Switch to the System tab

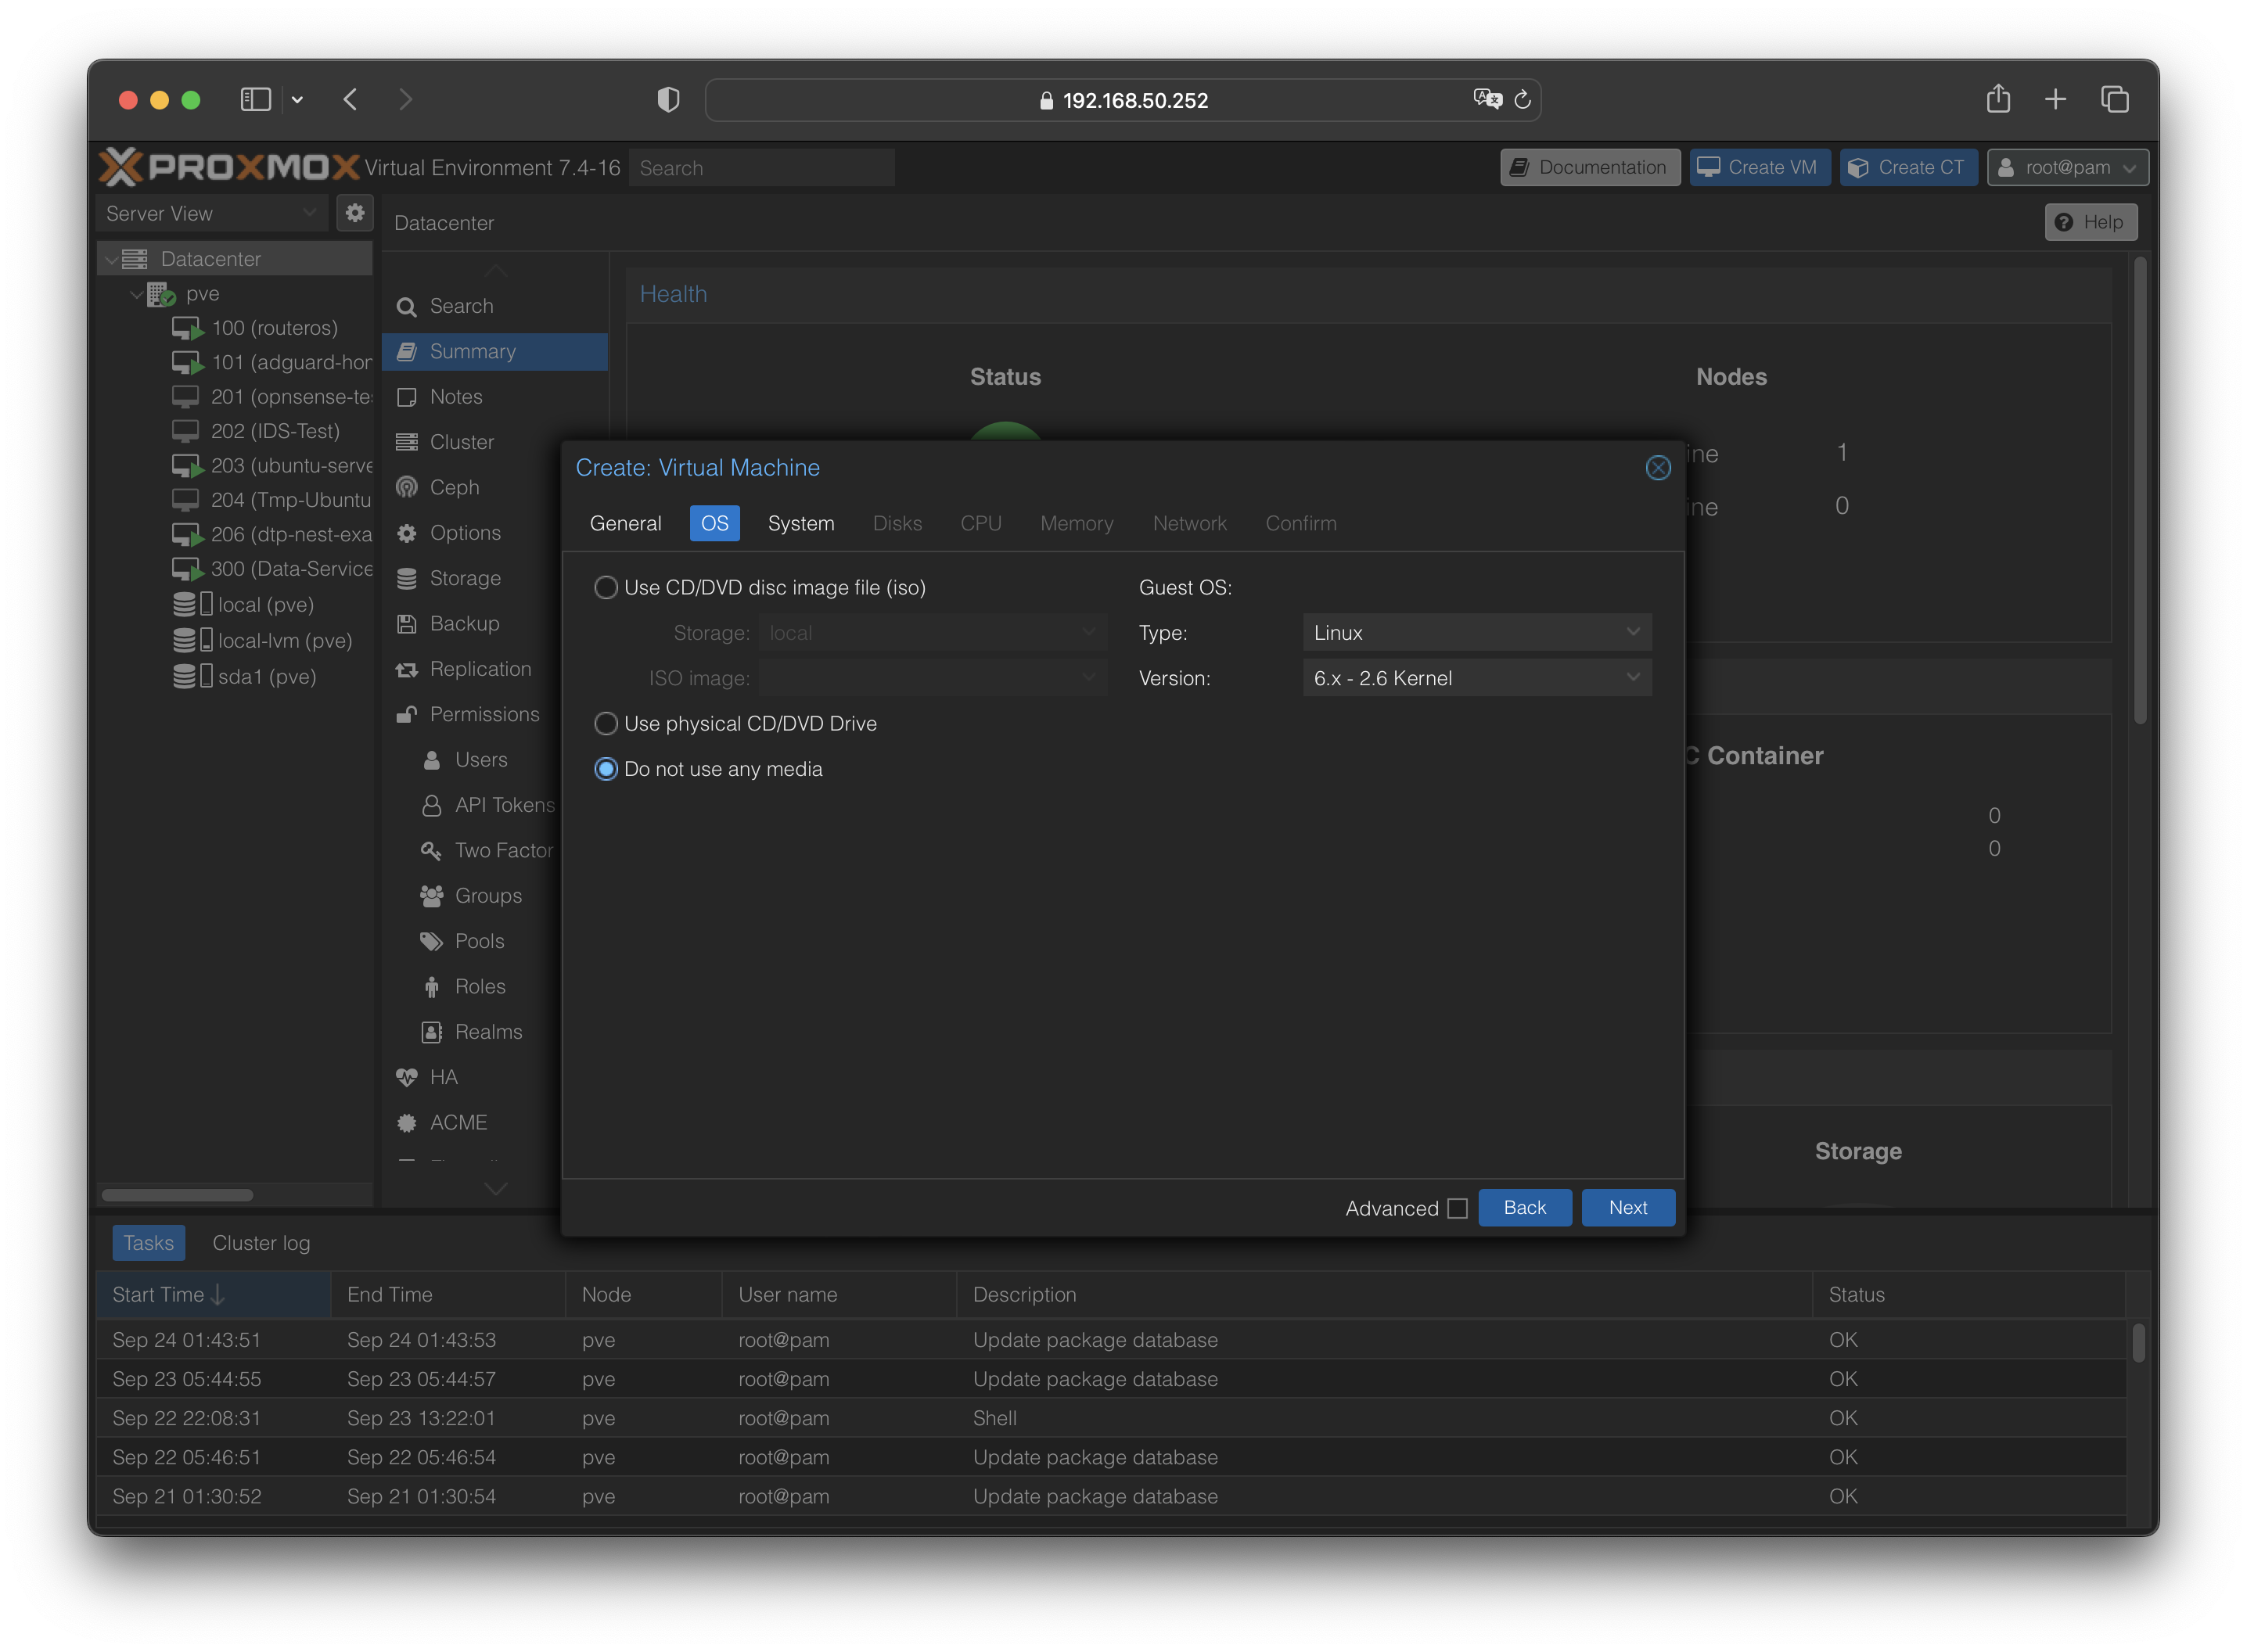tap(800, 524)
